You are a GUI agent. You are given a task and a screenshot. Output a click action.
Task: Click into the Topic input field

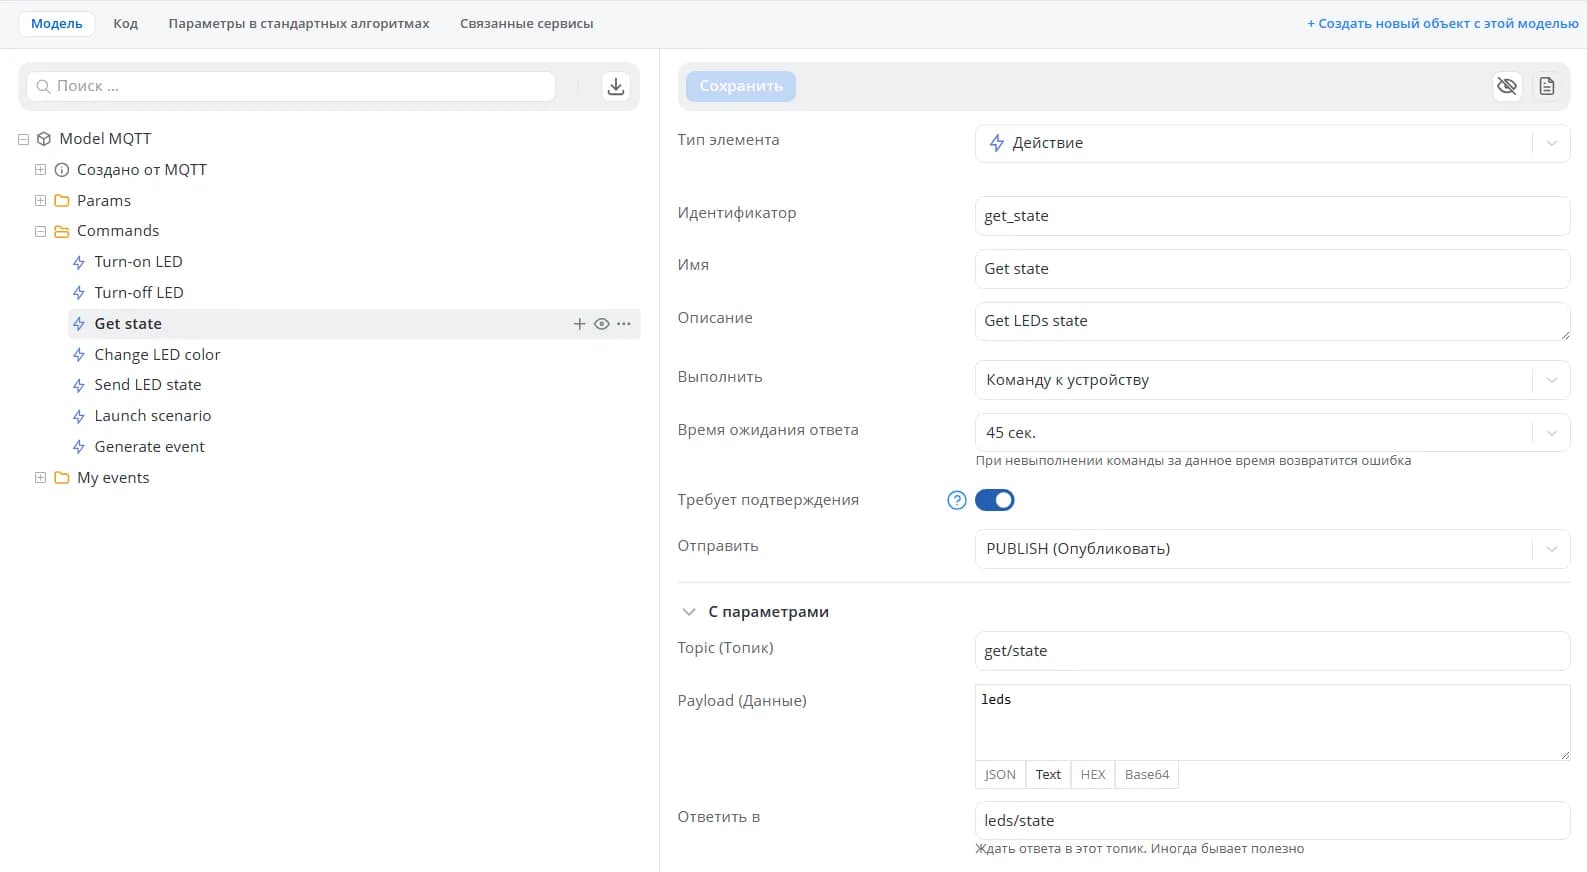[x=1272, y=651]
